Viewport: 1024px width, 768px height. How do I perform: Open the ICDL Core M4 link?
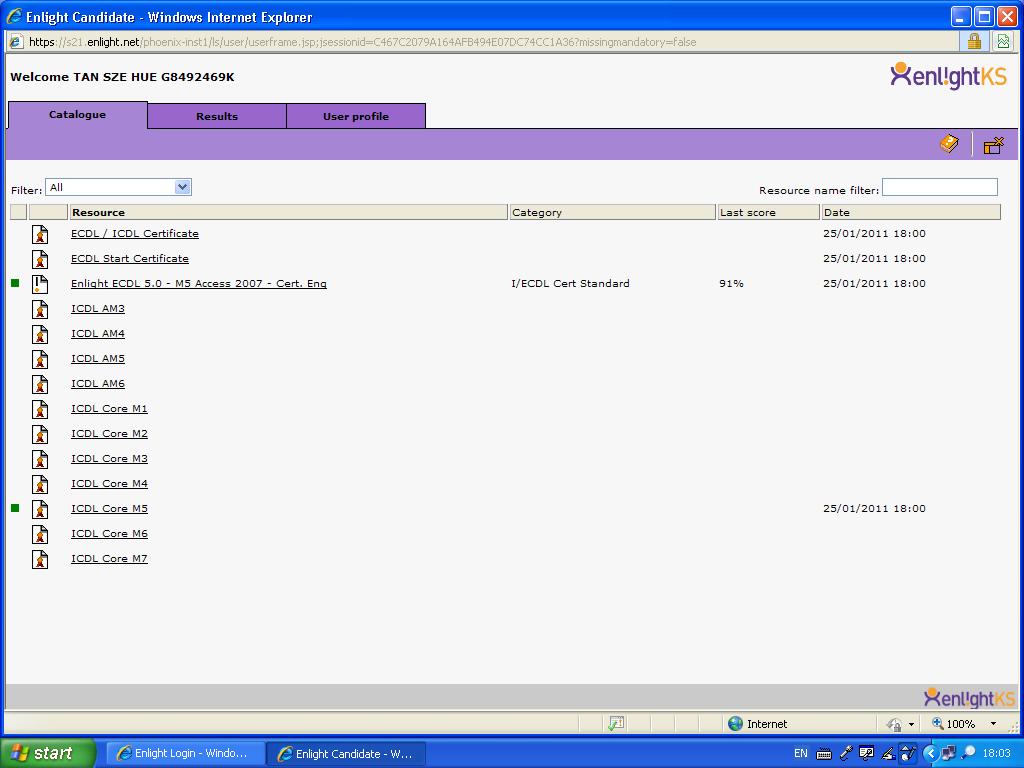[x=109, y=484]
